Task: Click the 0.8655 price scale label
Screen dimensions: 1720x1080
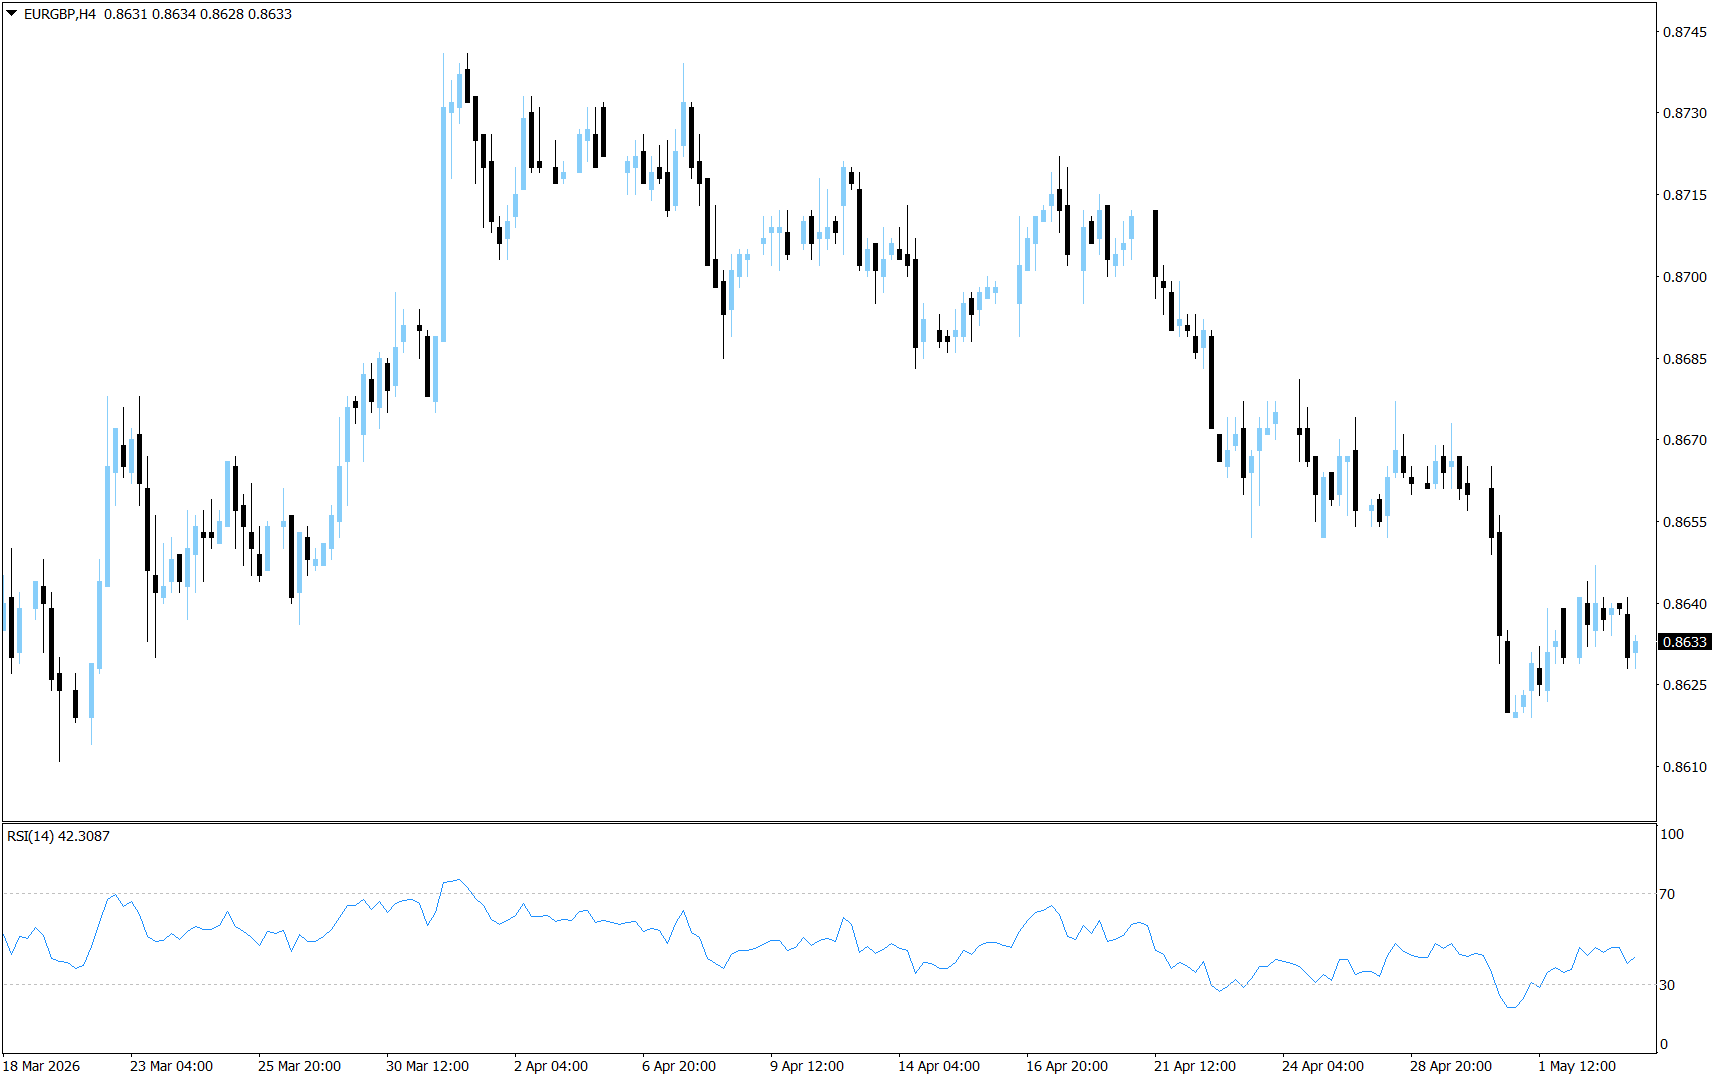Action: coord(1685,522)
